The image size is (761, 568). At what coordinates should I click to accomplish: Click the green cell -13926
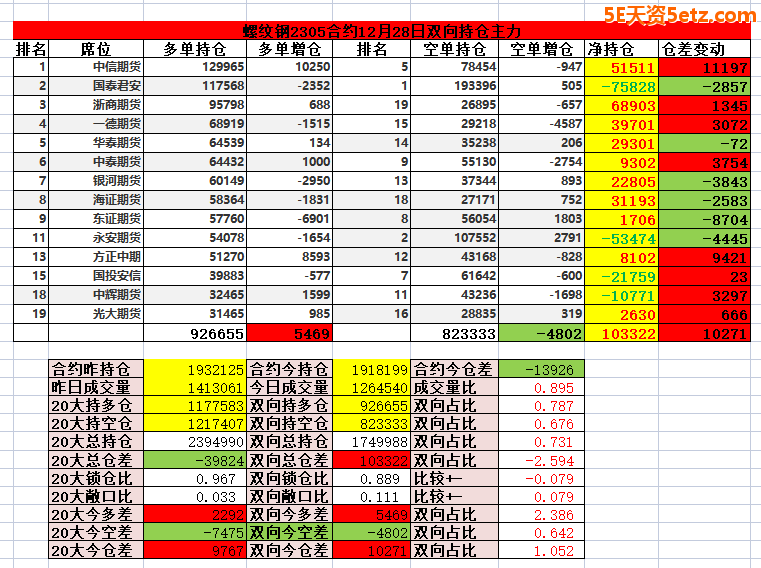tap(542, 369)
